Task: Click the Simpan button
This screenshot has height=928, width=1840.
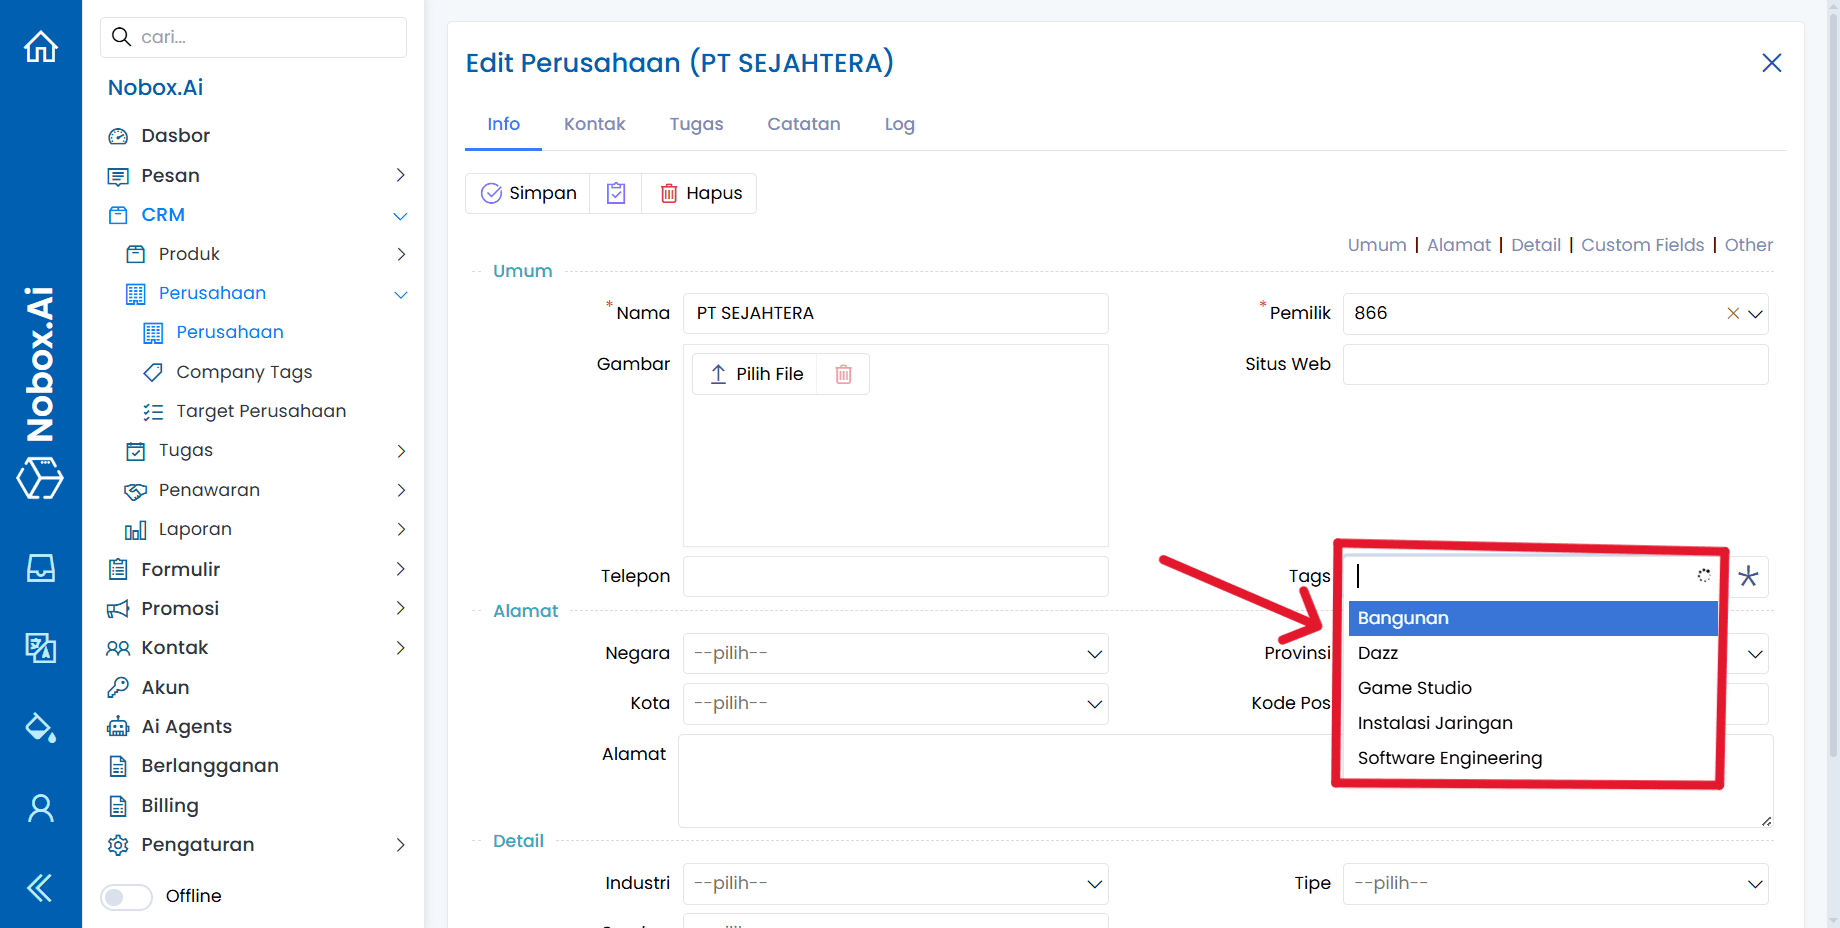Action: click(529, 193)
